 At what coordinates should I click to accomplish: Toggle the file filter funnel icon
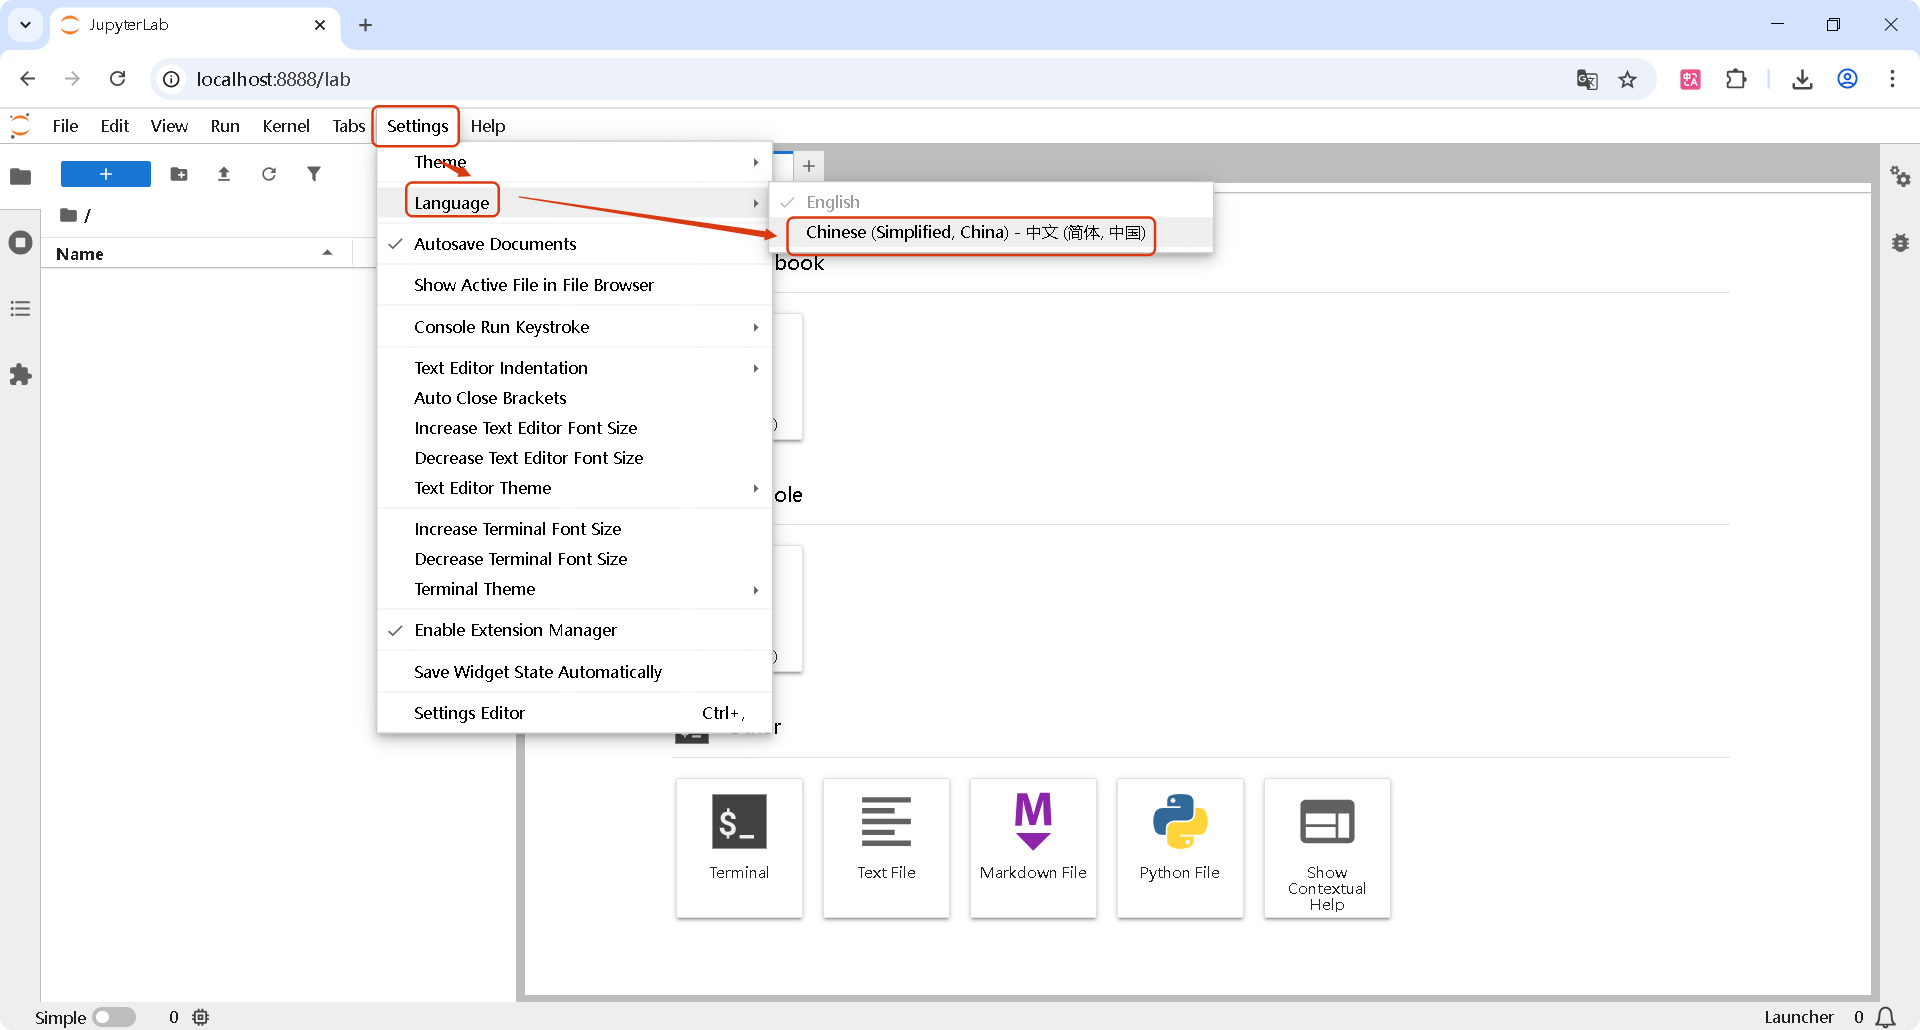314,174
